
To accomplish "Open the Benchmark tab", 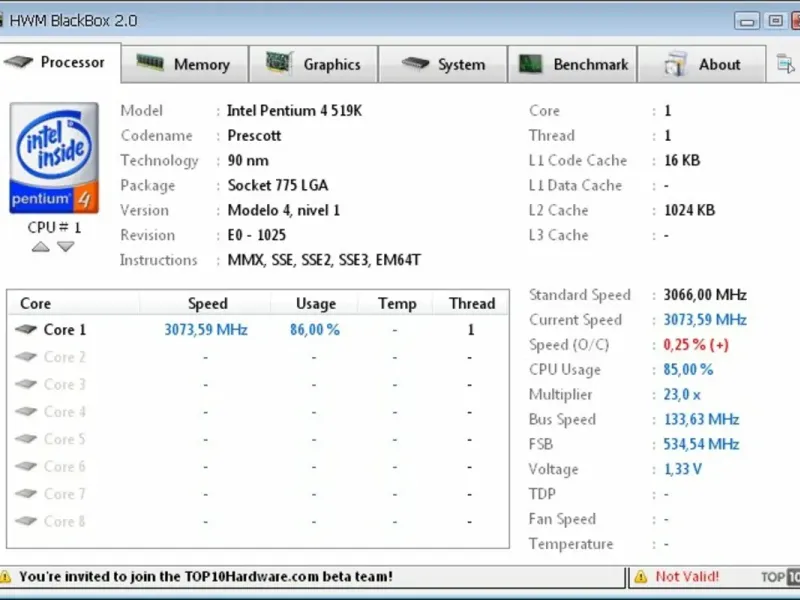I will [572, 64].
